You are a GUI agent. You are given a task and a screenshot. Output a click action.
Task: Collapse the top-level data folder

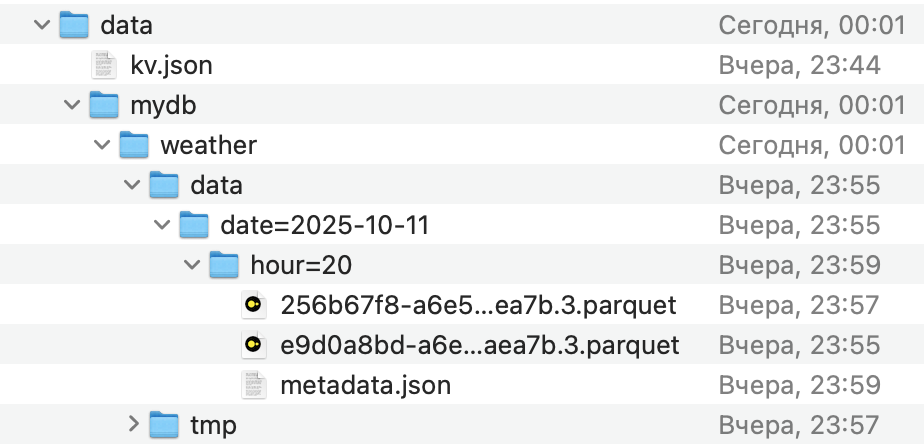click(x=41, y=25)
